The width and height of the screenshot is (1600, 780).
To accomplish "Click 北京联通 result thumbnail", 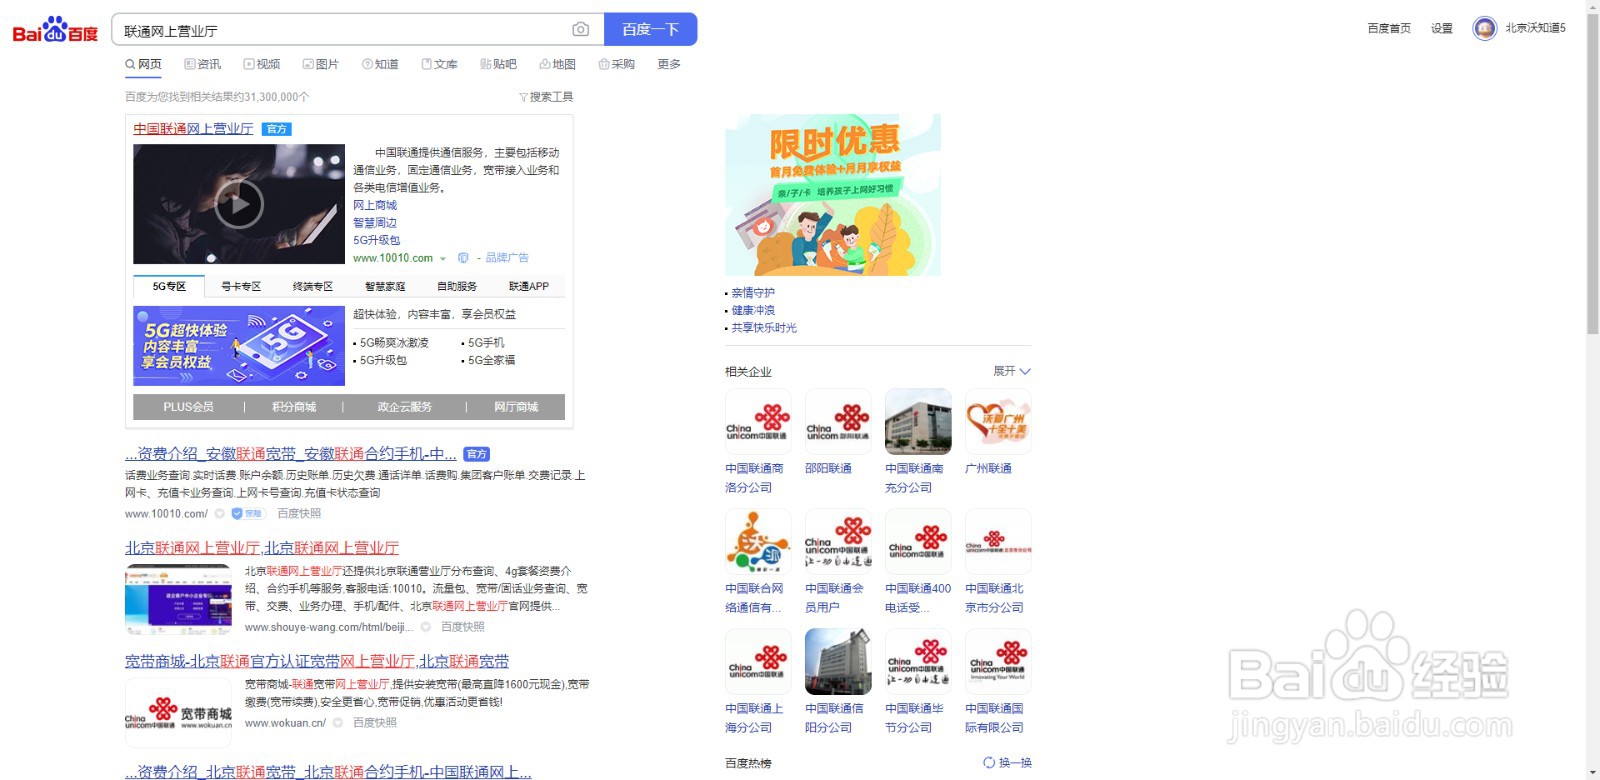I will point(178,599).
